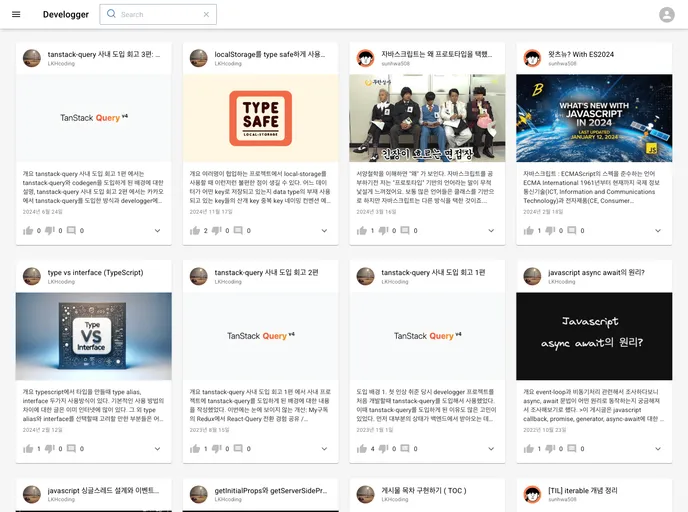Dislike the javascript async await post

pos(550,448)
